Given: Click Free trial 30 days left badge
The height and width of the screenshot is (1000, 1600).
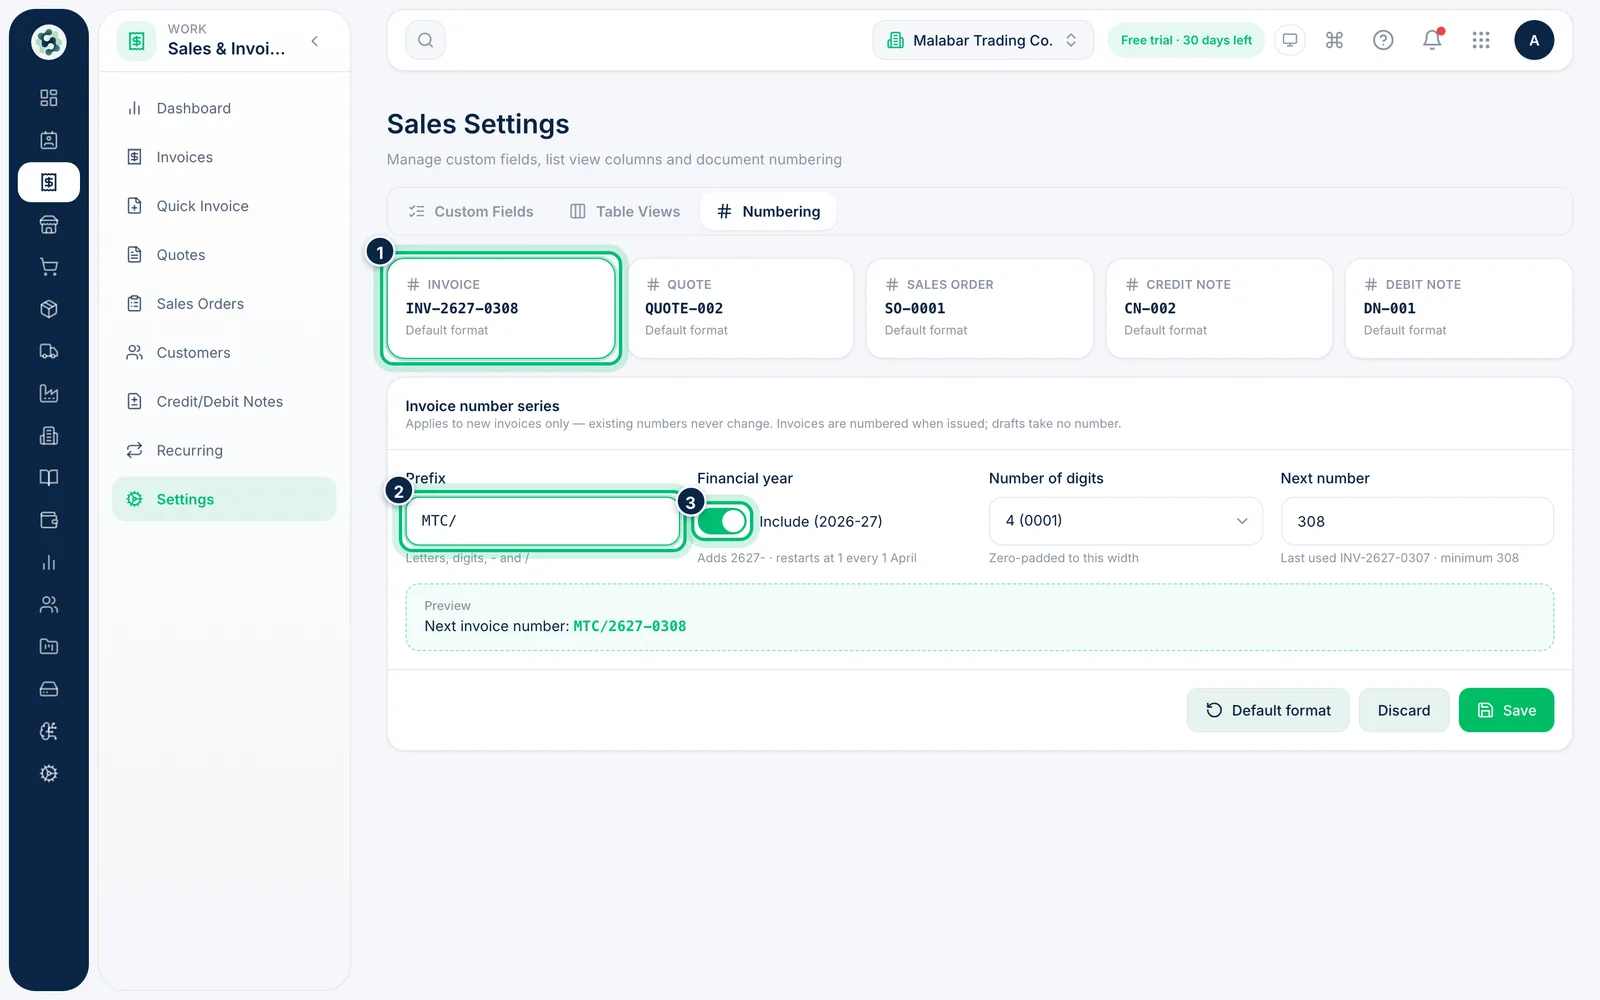Looking at the screenshot, I should click(x=1186, y=40).
